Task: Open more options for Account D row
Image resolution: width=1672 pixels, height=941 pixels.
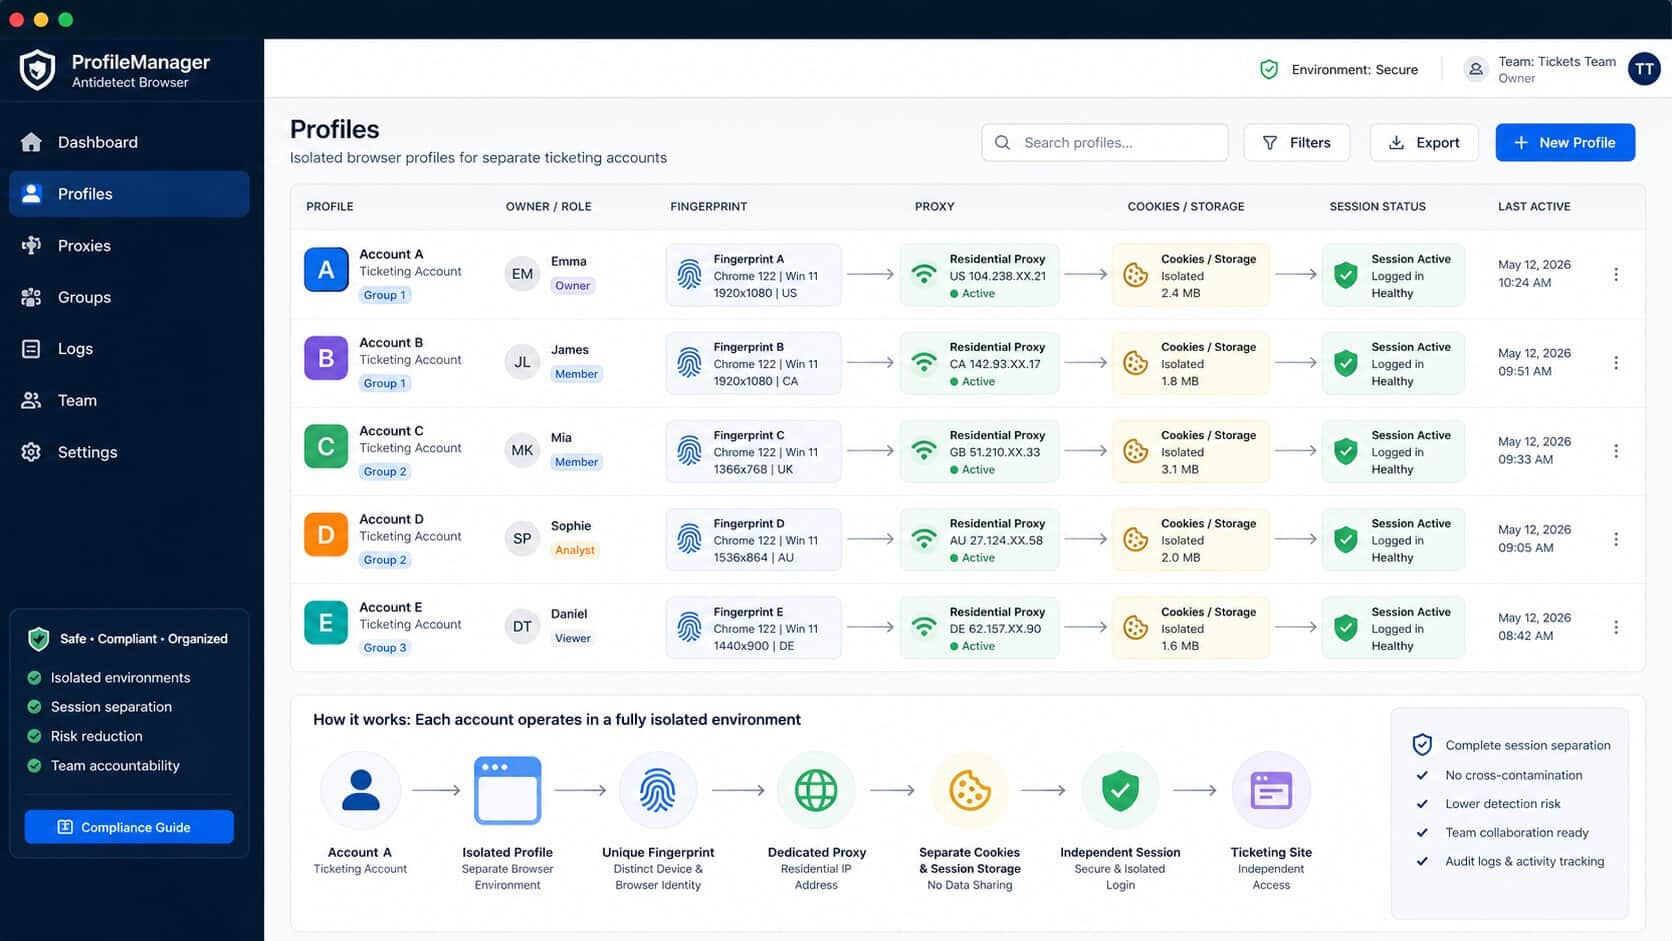Action: click(x=1616, y=539)
